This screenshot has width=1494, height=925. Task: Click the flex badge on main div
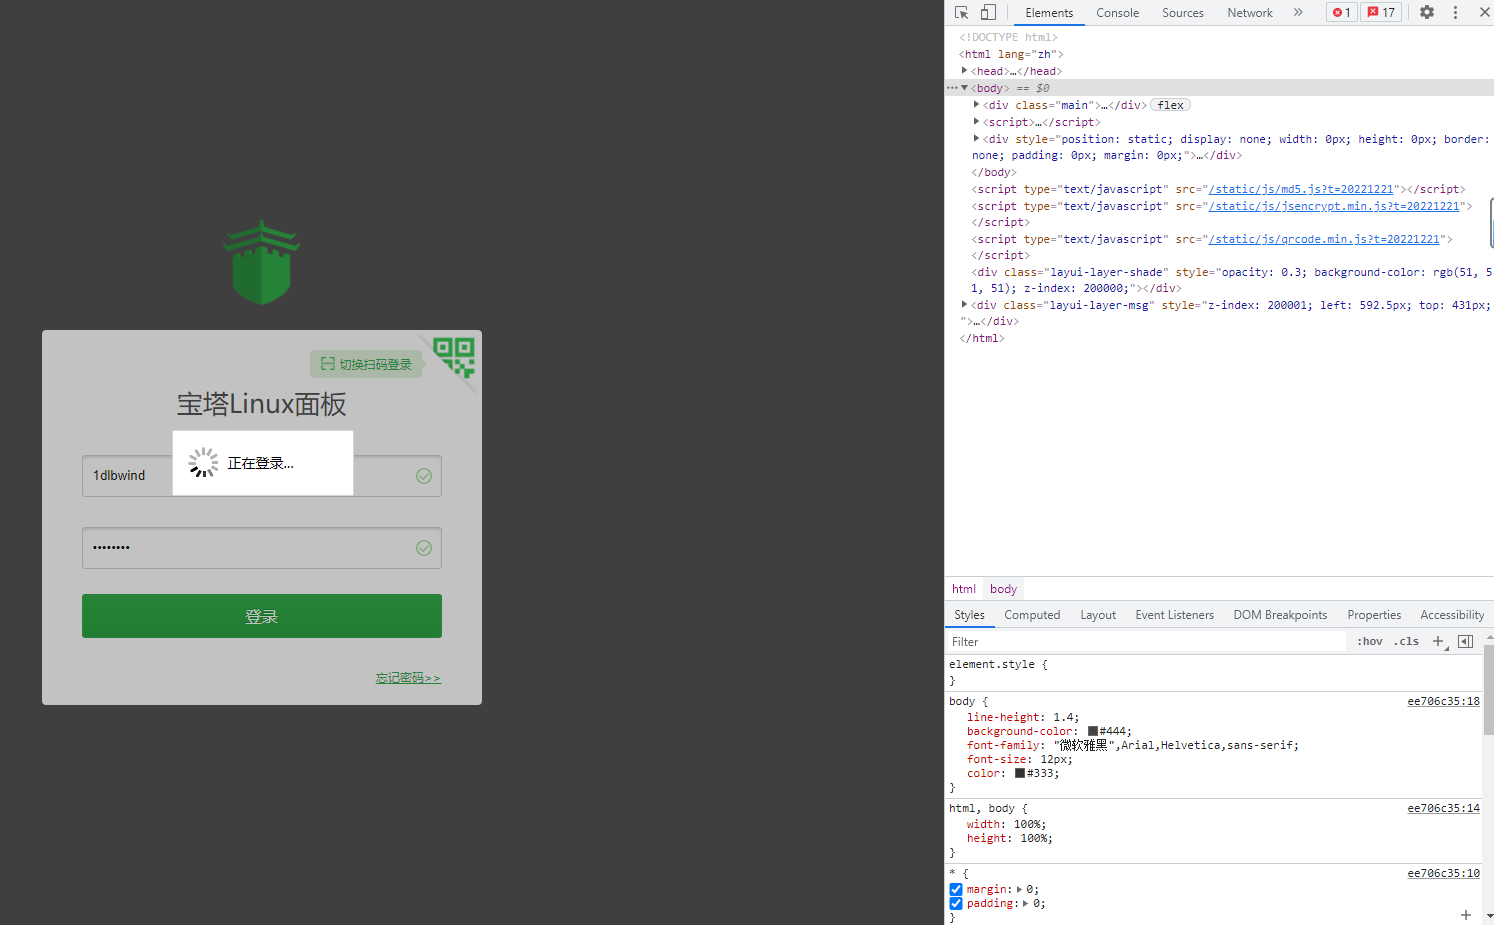1170,105
